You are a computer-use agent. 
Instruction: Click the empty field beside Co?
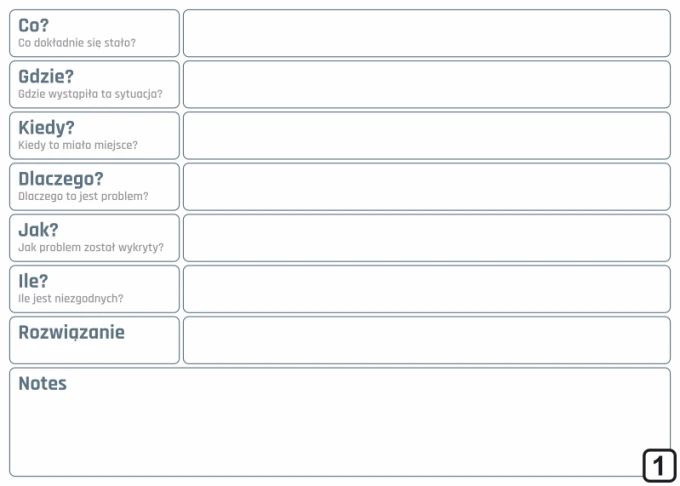[427, 33]
